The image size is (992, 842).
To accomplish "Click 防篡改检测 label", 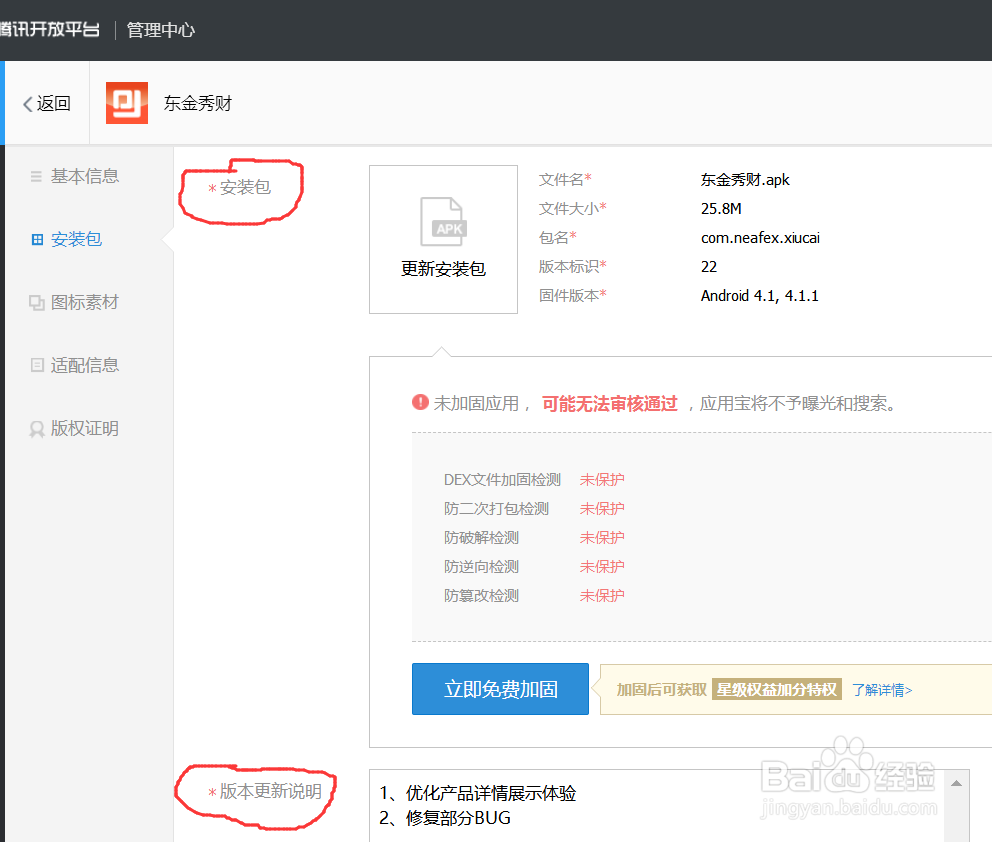I will click(x=481, y=596).
